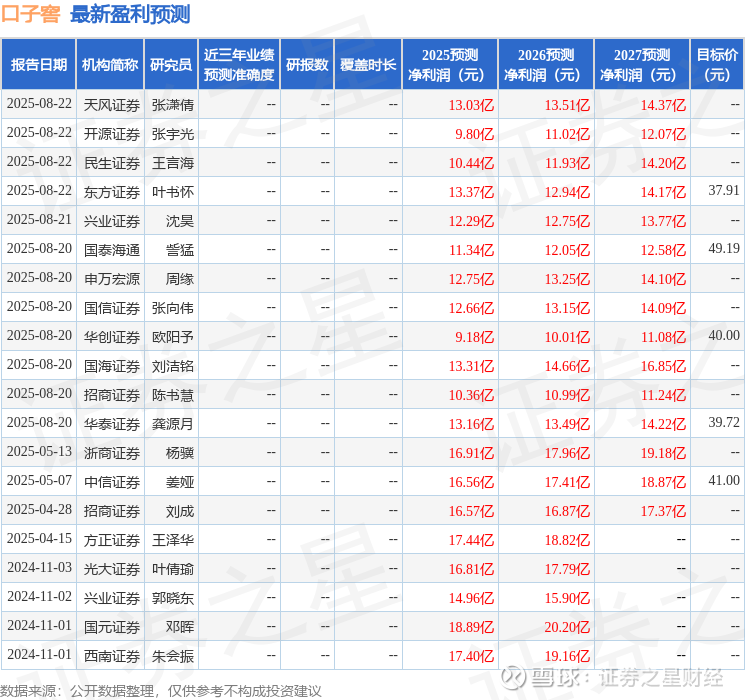The width and height of the screenshot is (745, 700).
Task: Click analyst name 郭晓东
Action: click(x=173, y=598)
